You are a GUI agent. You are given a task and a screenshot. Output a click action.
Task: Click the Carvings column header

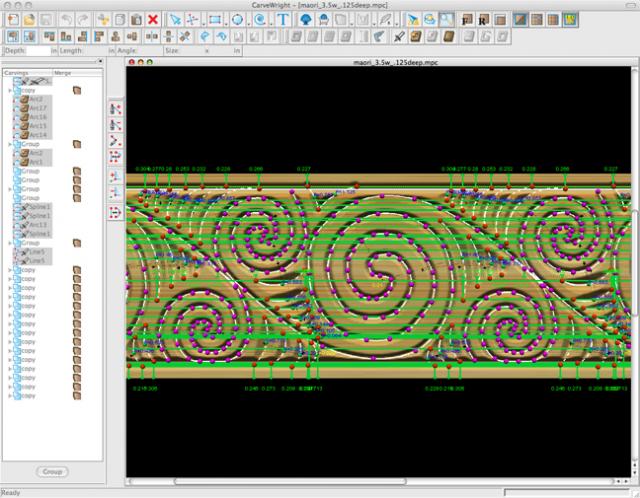coord(18,73)
